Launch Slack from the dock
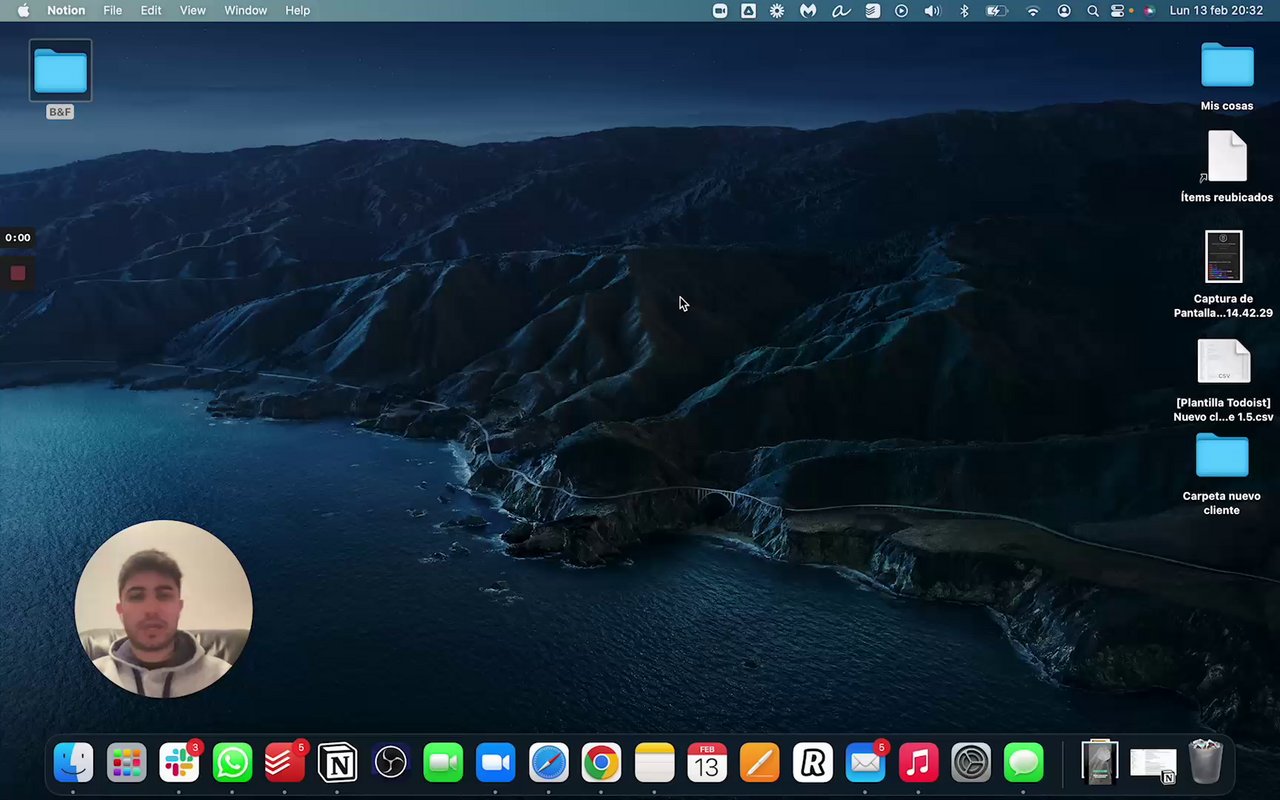Image resolution: width=1280 pixels, height=800 pixels. [x=180, y=764]
